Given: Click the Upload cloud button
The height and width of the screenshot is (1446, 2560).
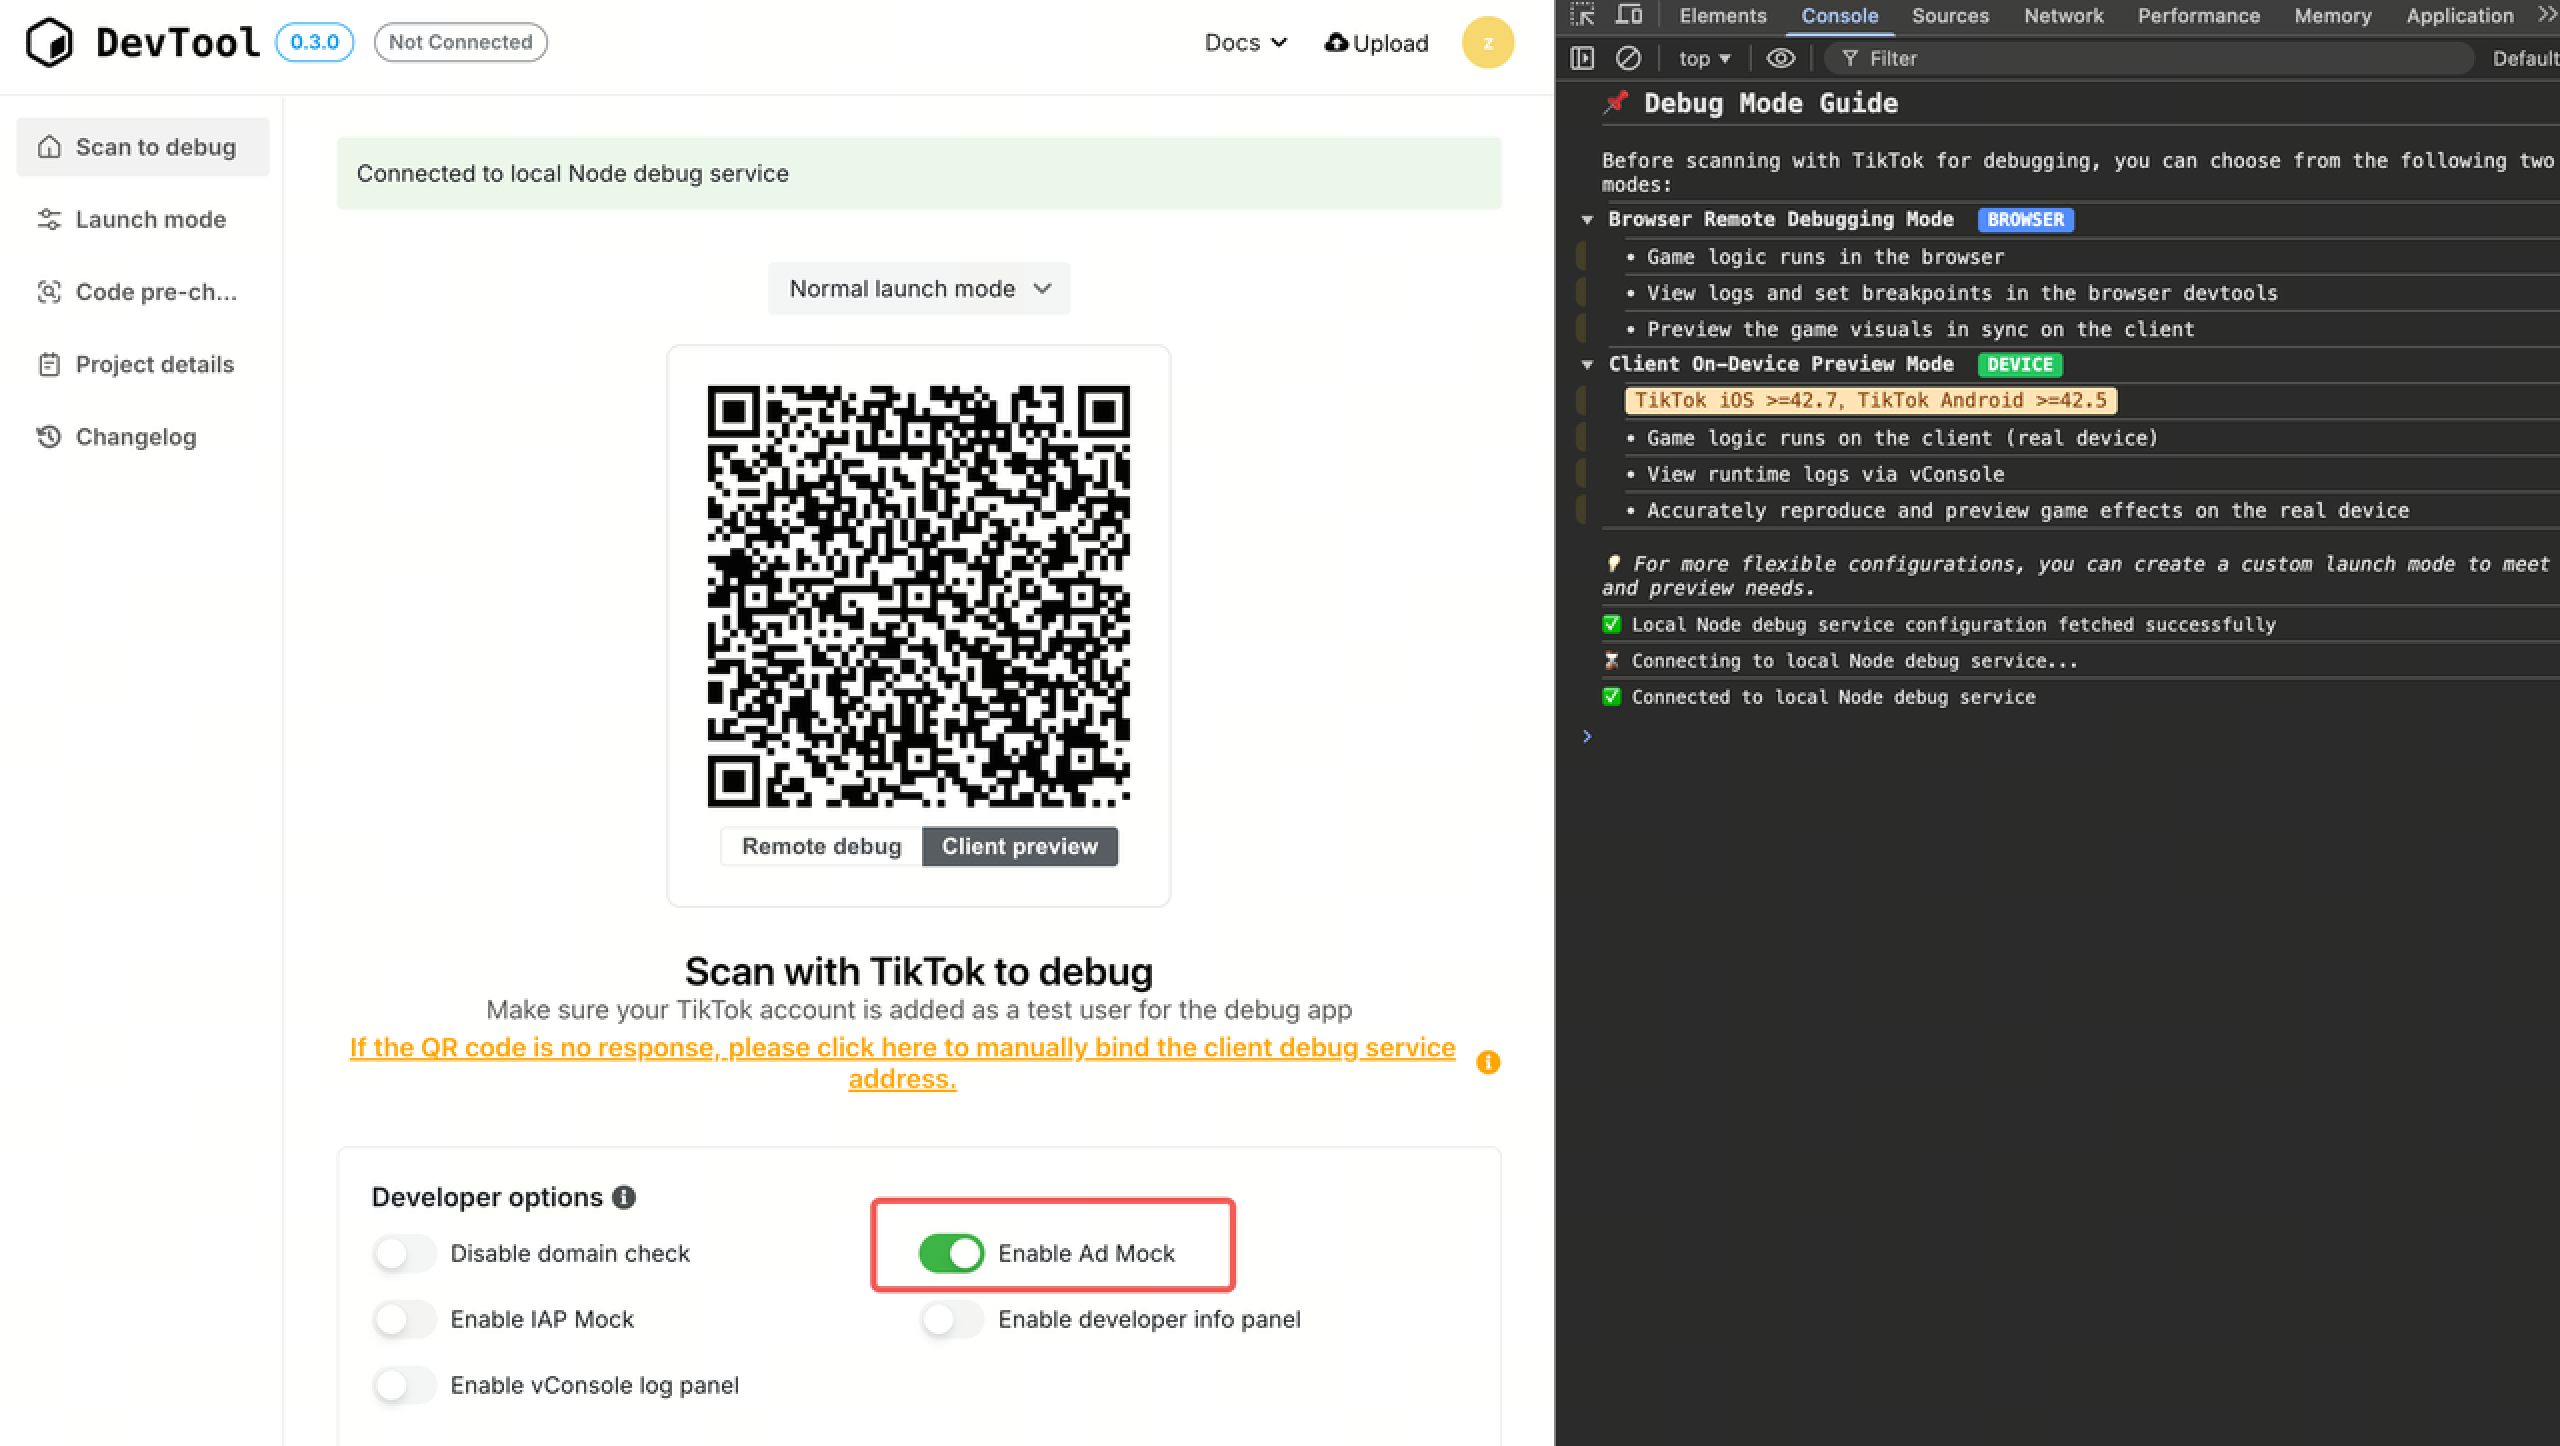Looking at the screenshot, I should pos(1376,43).
